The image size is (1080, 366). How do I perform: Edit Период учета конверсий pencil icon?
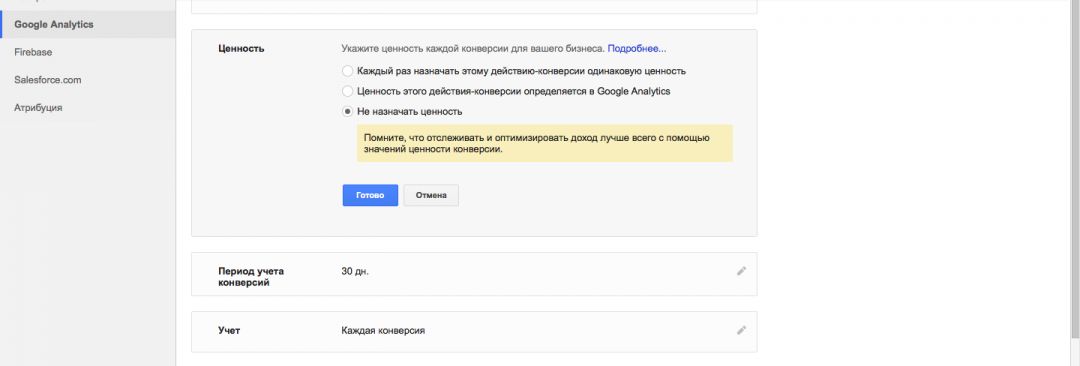[741, 271]
